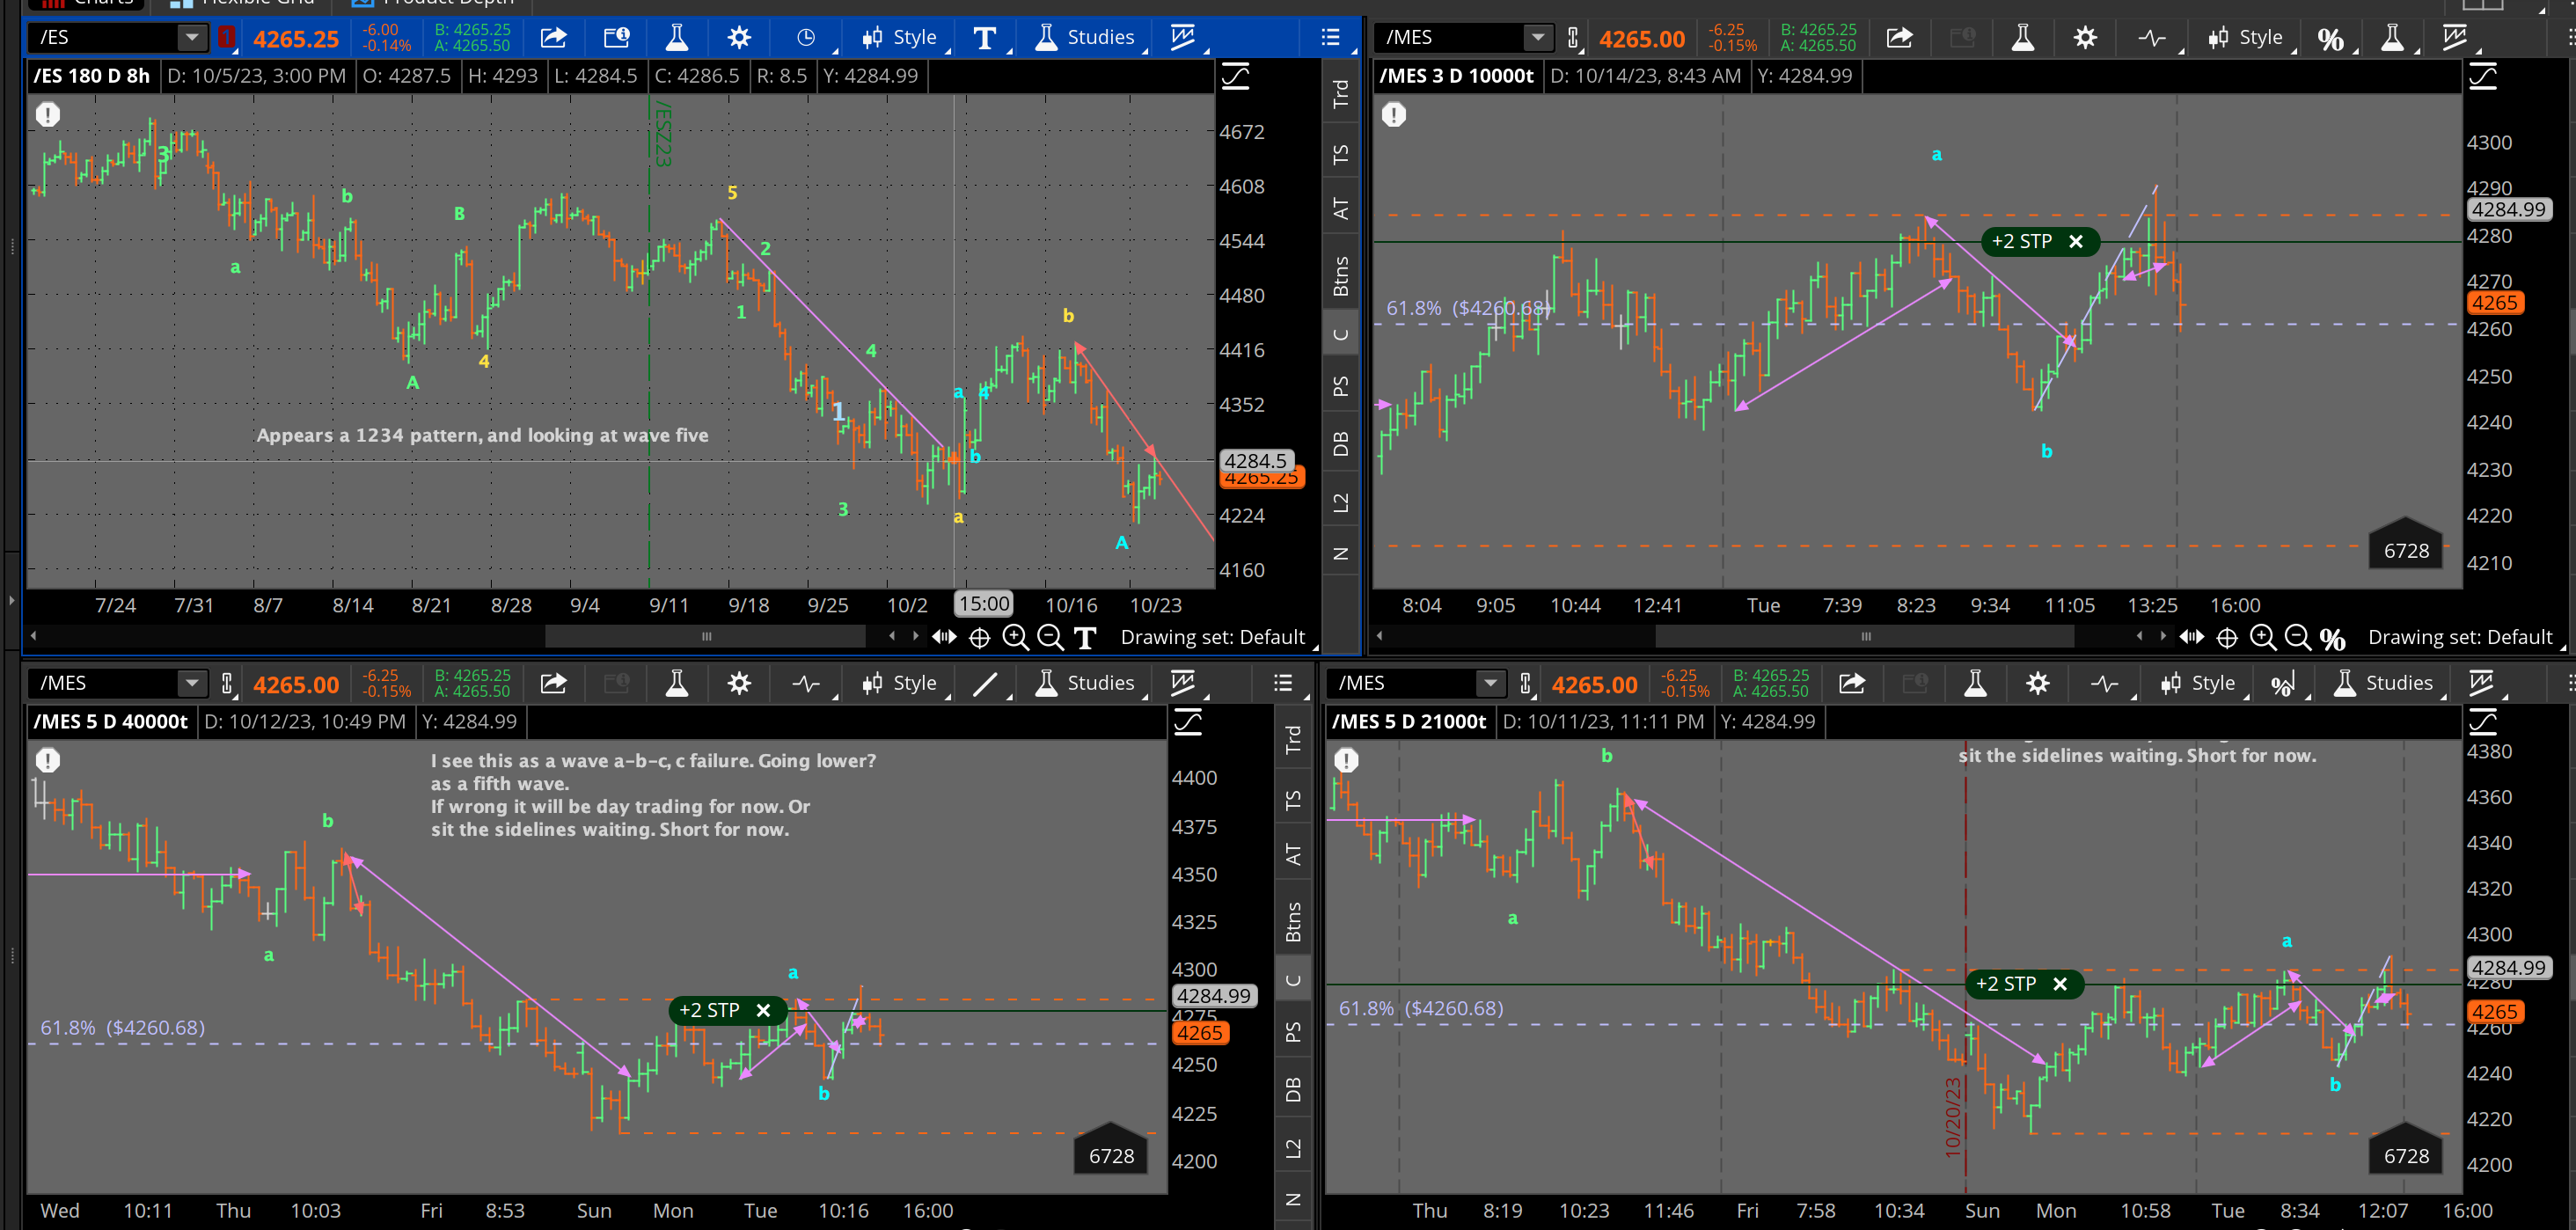
Task: Toggle scale mode icon beside /ES price axis
Action: 1236,76
